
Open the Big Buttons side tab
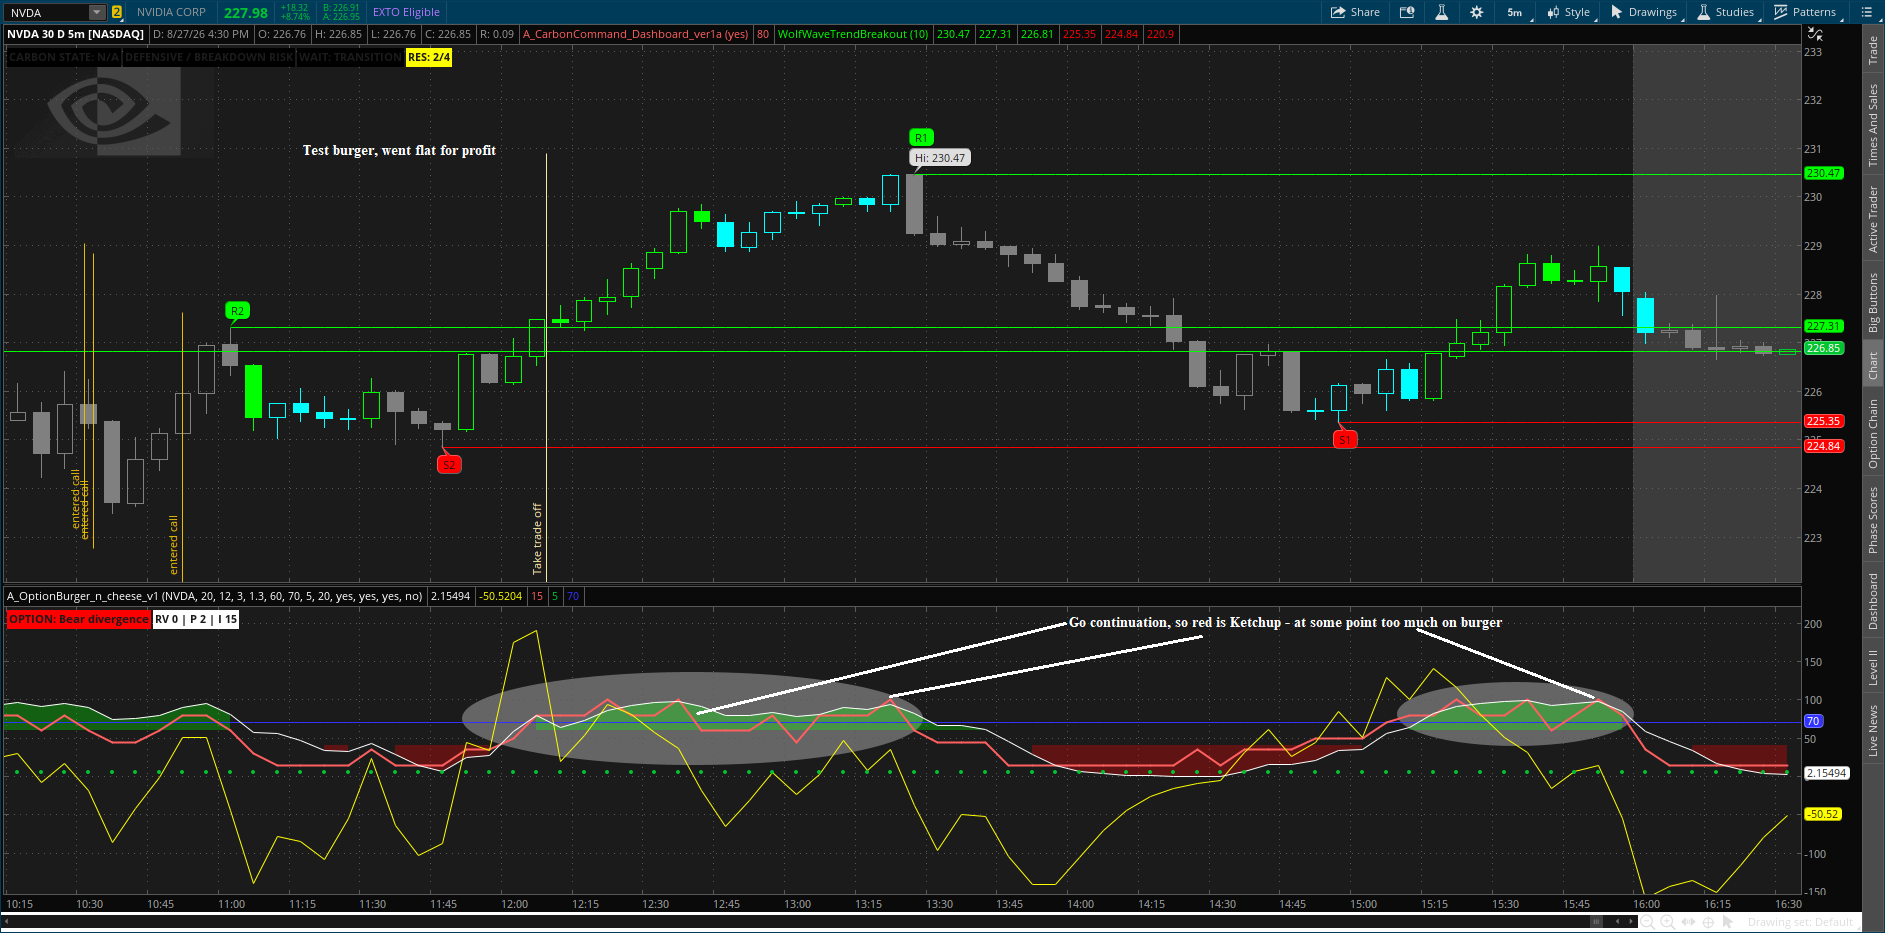coord(1873,302)
